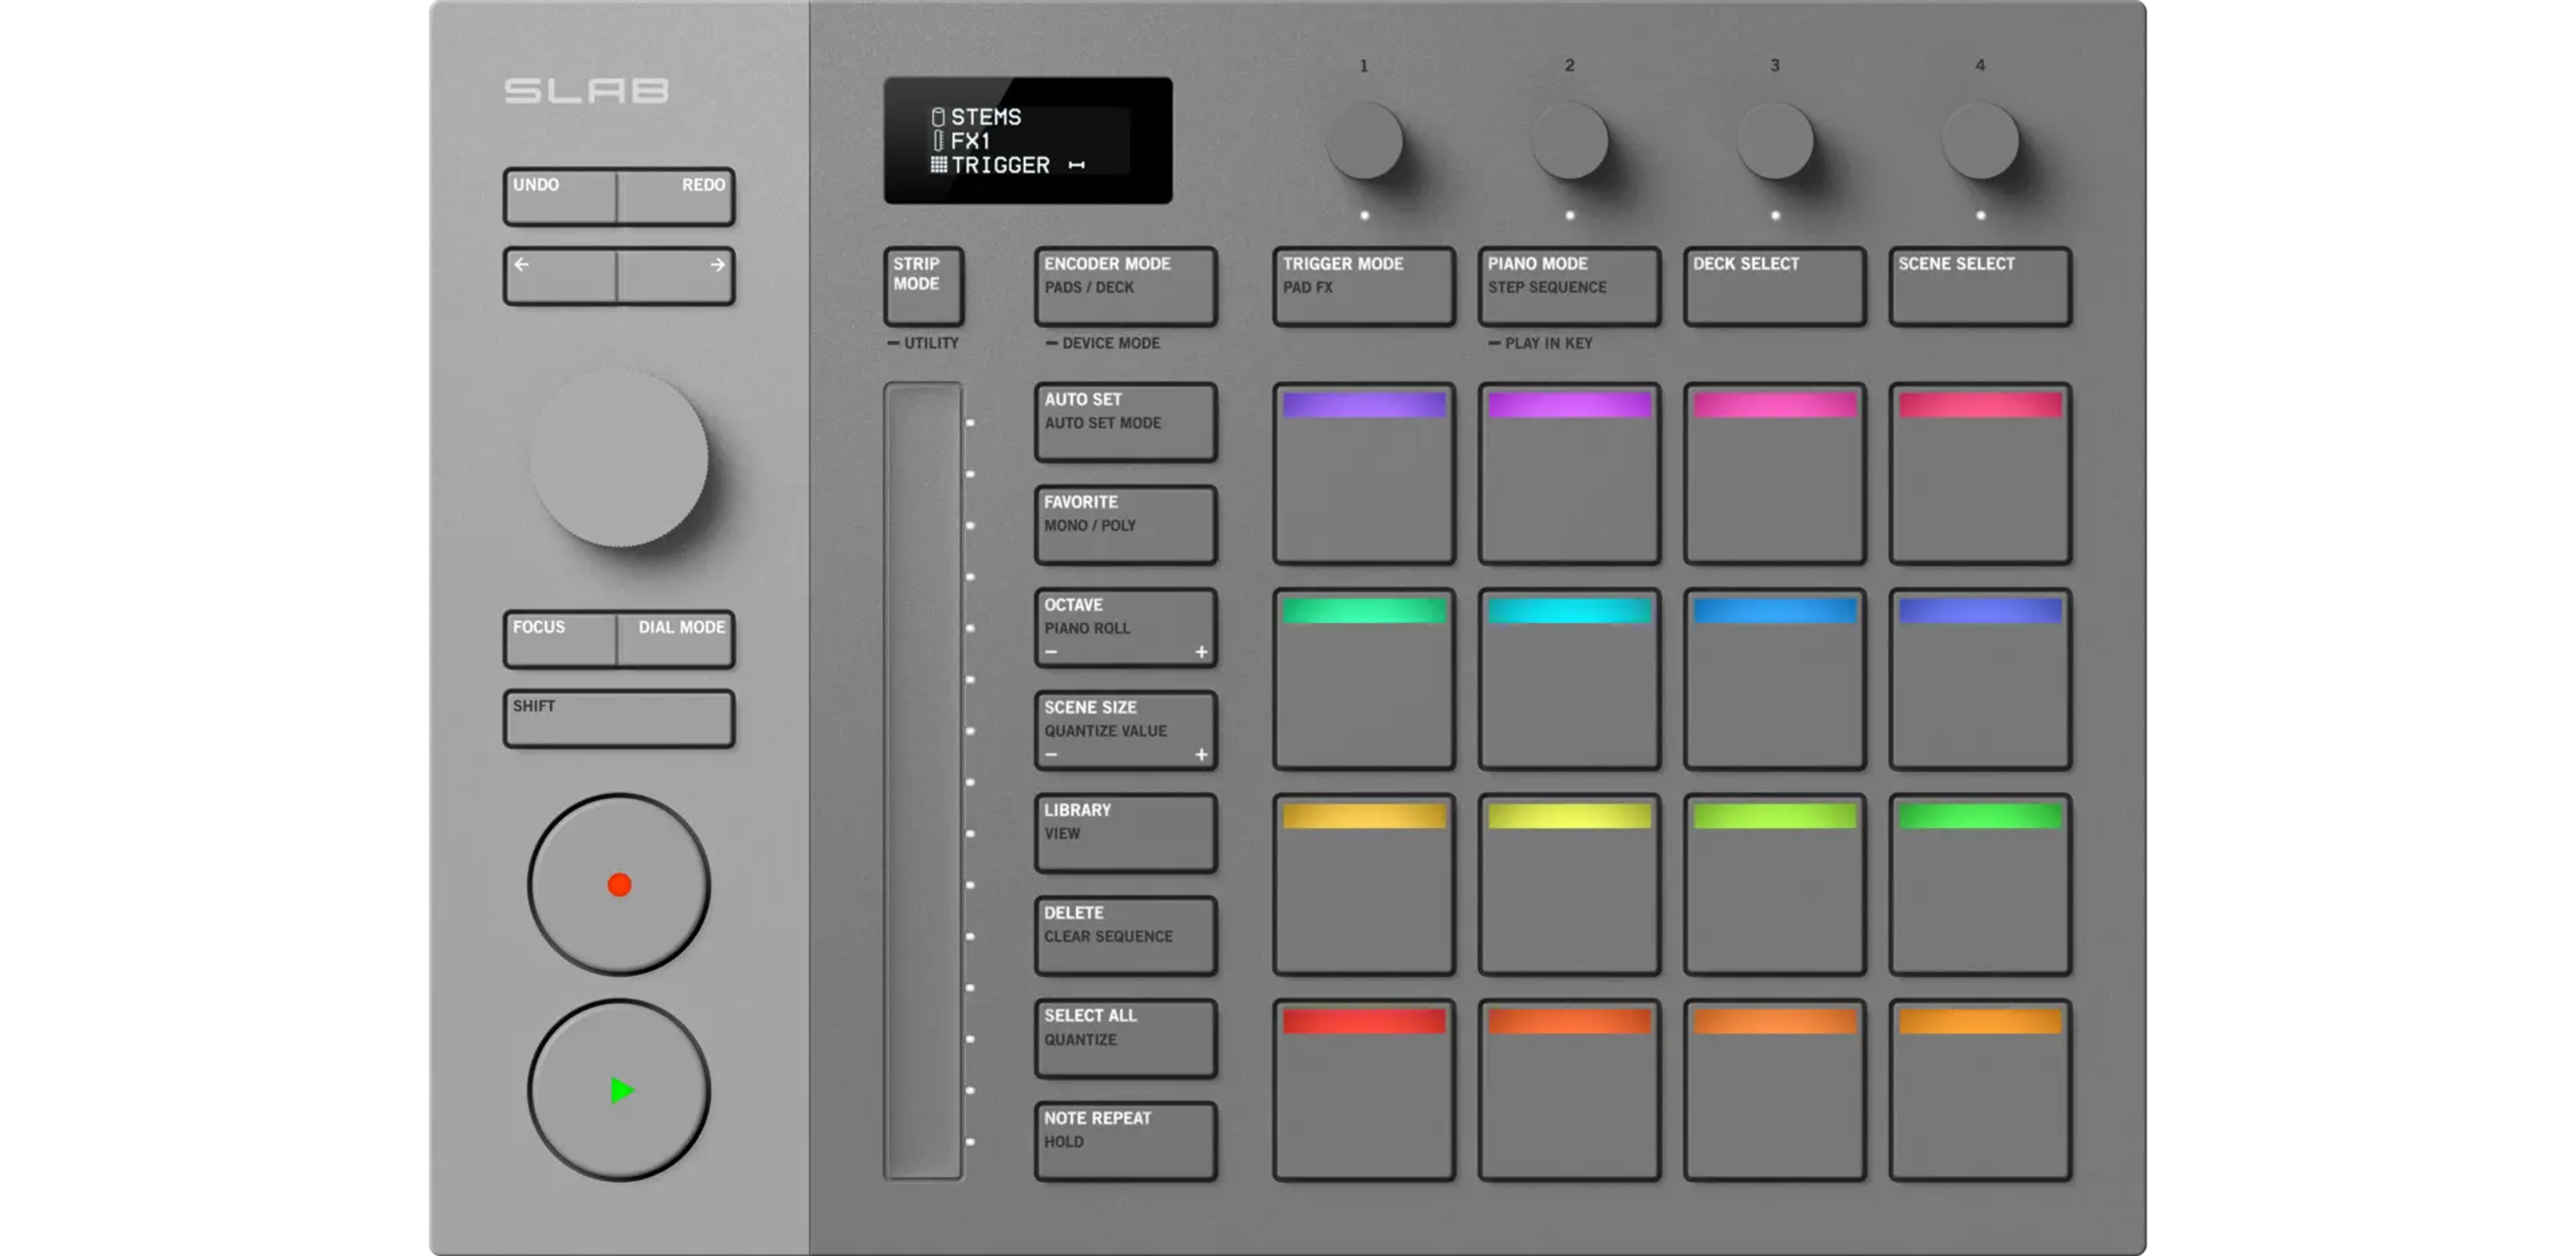Screen dimensions: 2576x1256
Task: Toggle Strip Mode button
Action: tap(923, 286)
